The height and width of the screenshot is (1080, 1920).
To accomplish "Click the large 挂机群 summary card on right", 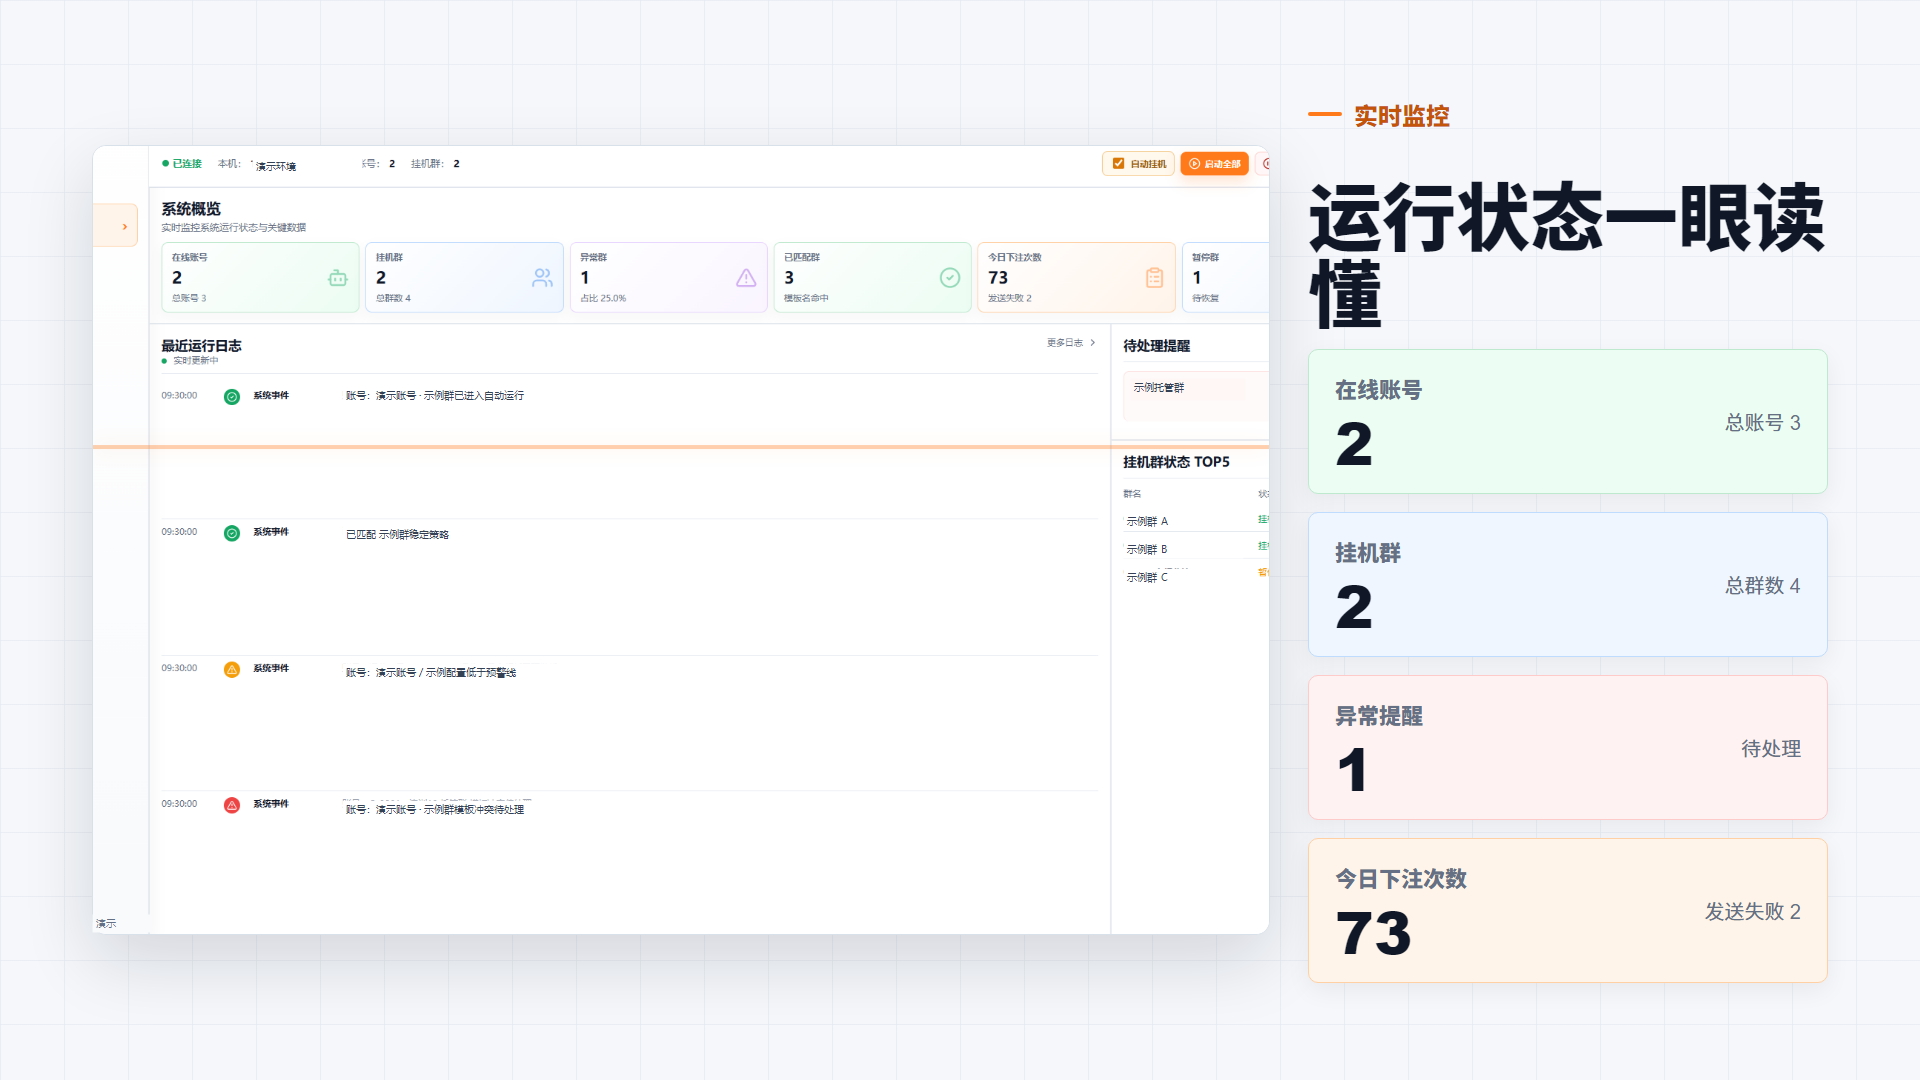I will pos(1567,585).
